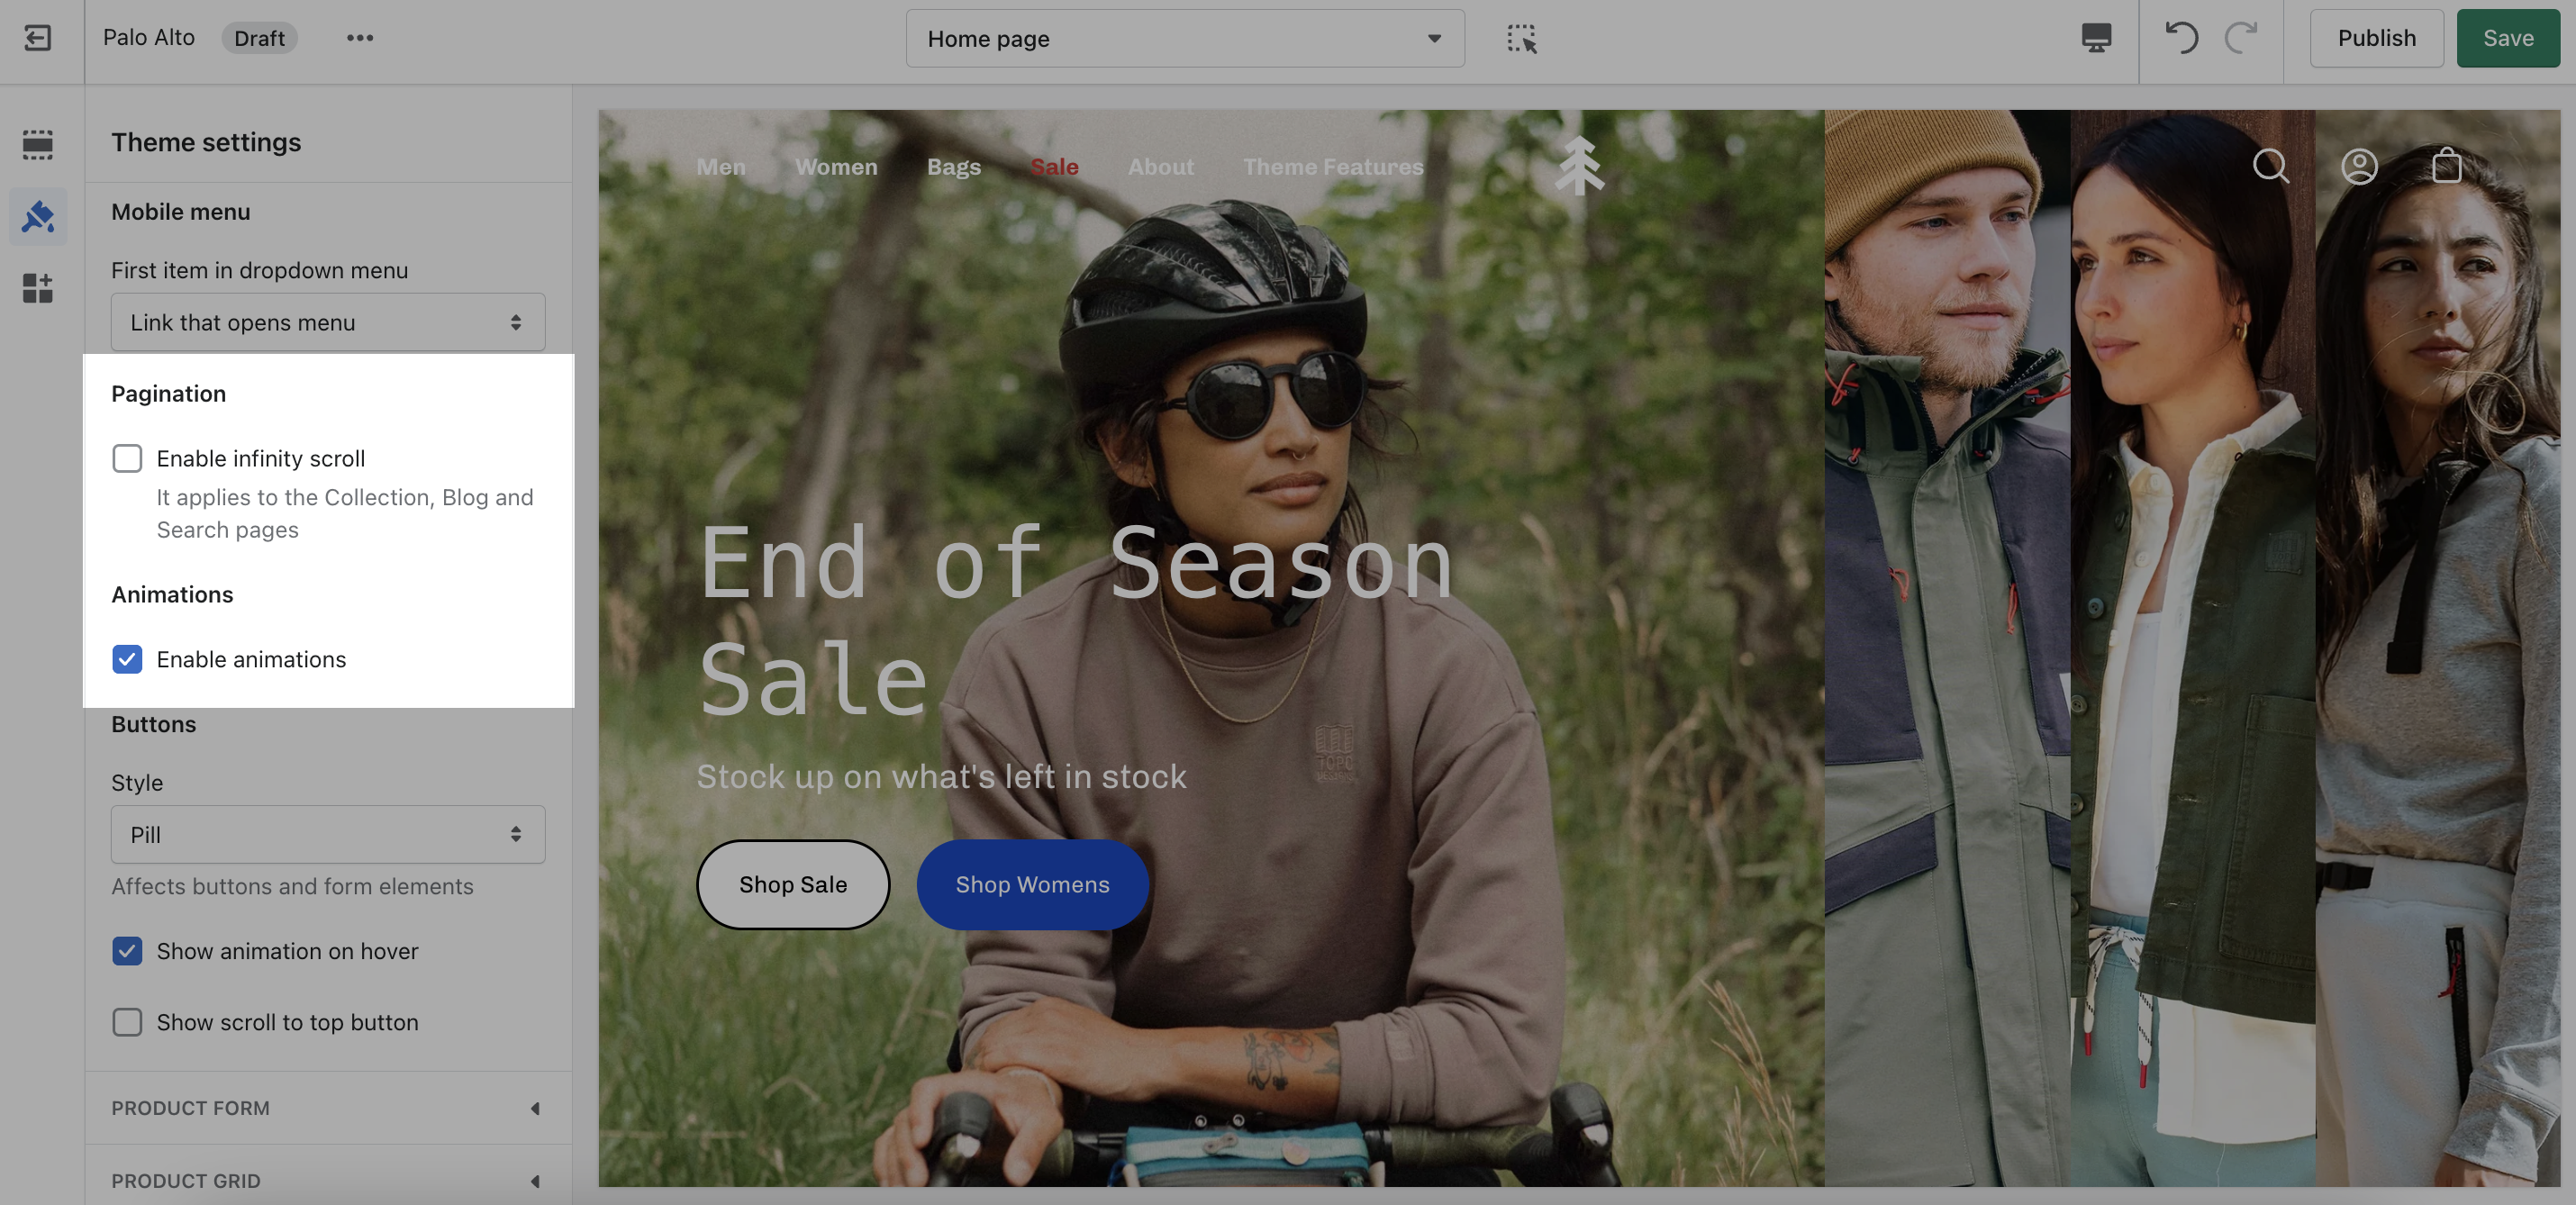Click the green Save button

[2507, 38]
